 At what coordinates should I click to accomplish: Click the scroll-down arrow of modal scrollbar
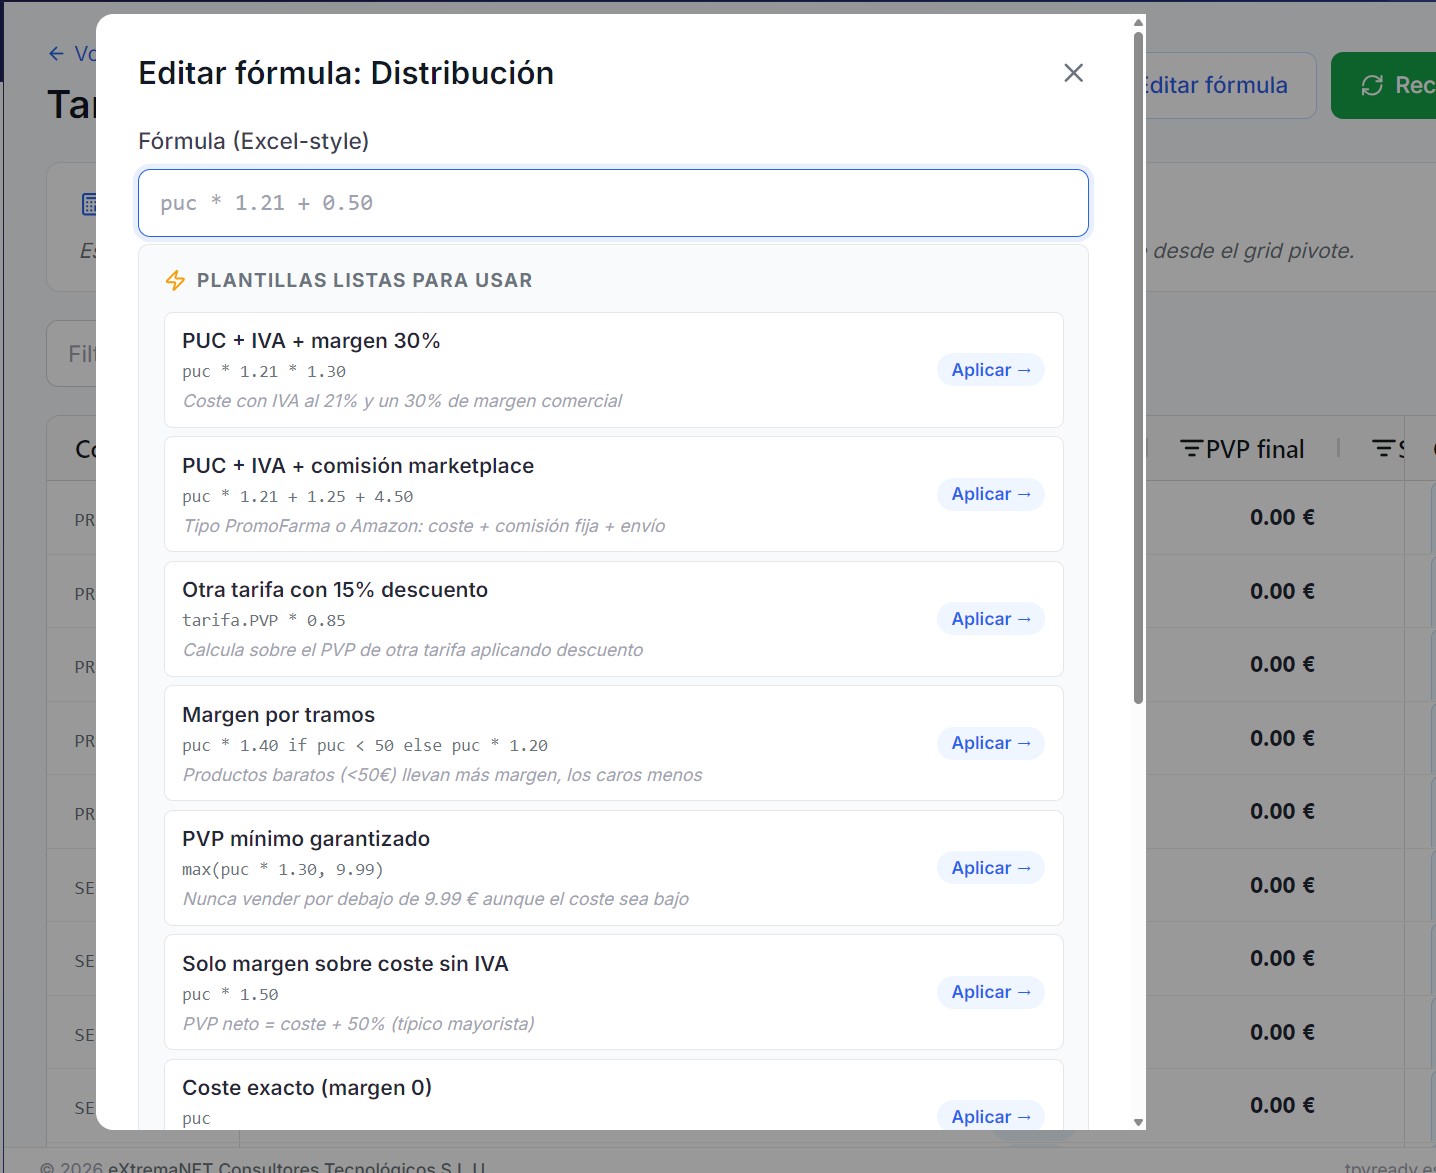[x=1138, y=1122]
